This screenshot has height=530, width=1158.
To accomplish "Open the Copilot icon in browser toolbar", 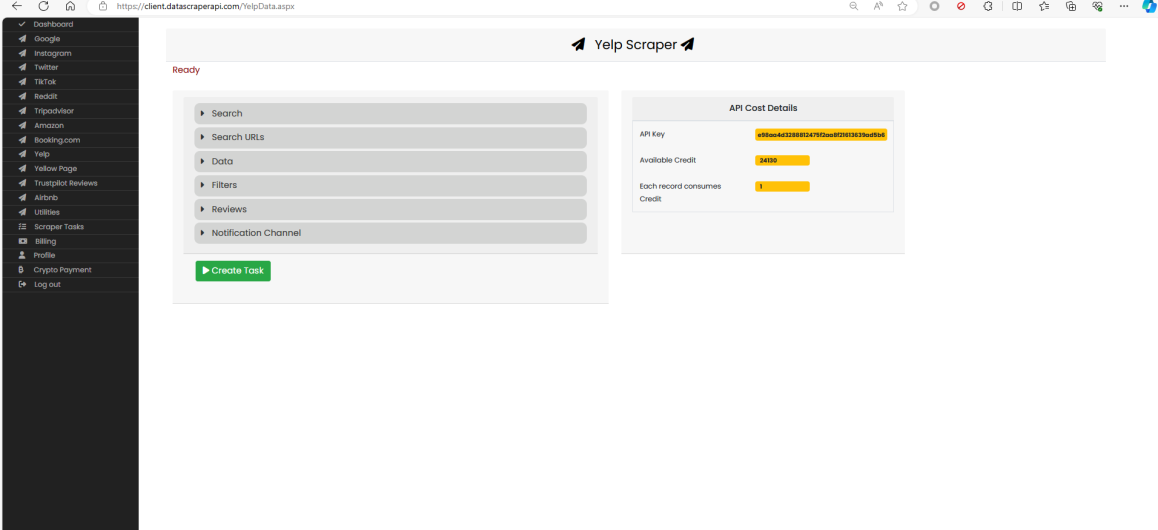I will 1149,6.
